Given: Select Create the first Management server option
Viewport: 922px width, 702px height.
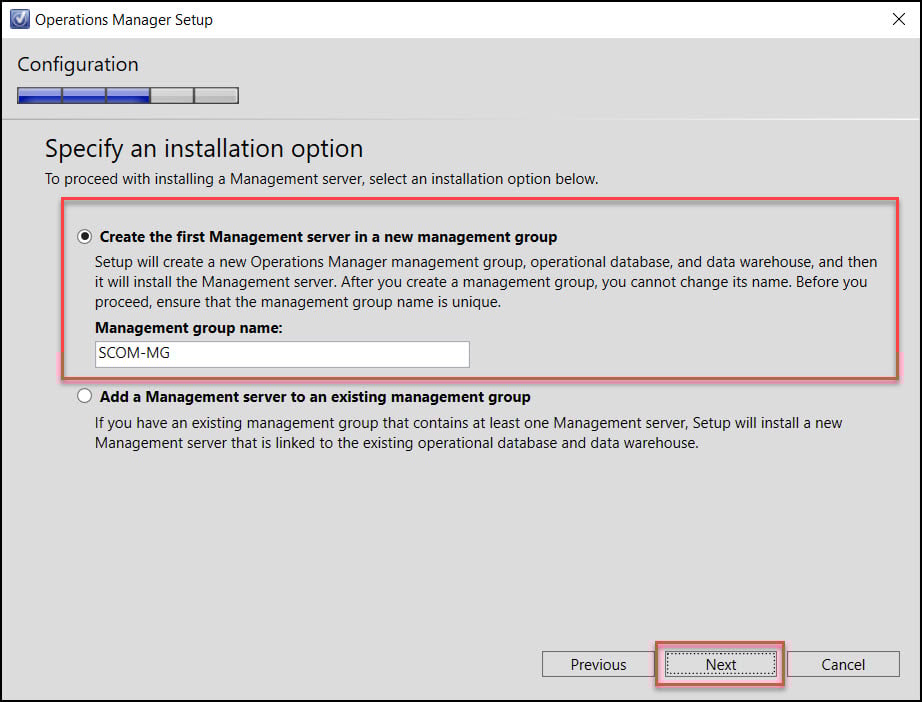Looking at the screenshot, I should click(85, 236).
